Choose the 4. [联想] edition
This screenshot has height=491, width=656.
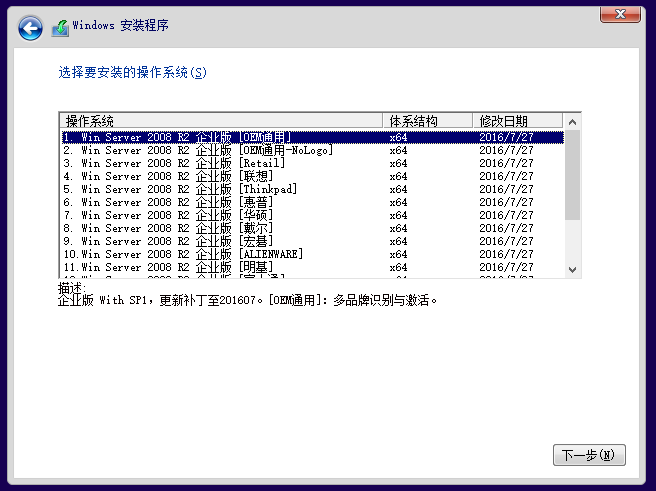click(x=313, y=176)
